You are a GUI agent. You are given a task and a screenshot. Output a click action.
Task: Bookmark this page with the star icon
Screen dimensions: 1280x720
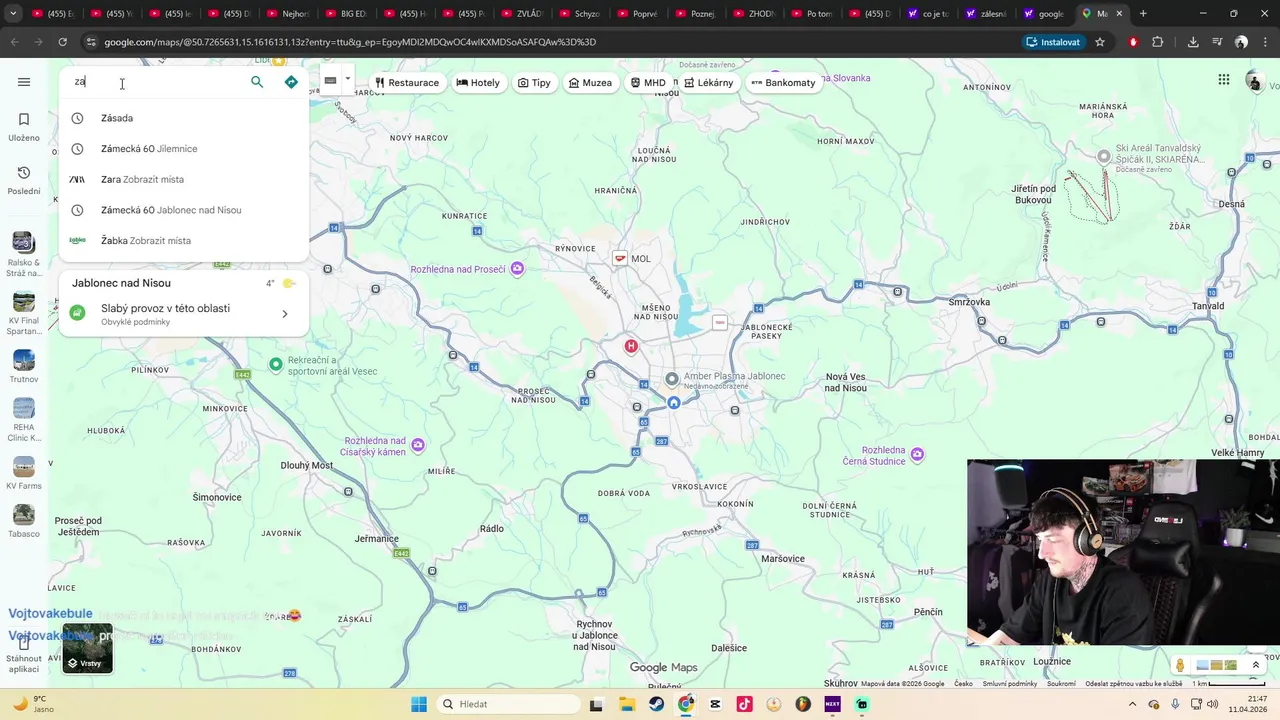coord(1100,42)
